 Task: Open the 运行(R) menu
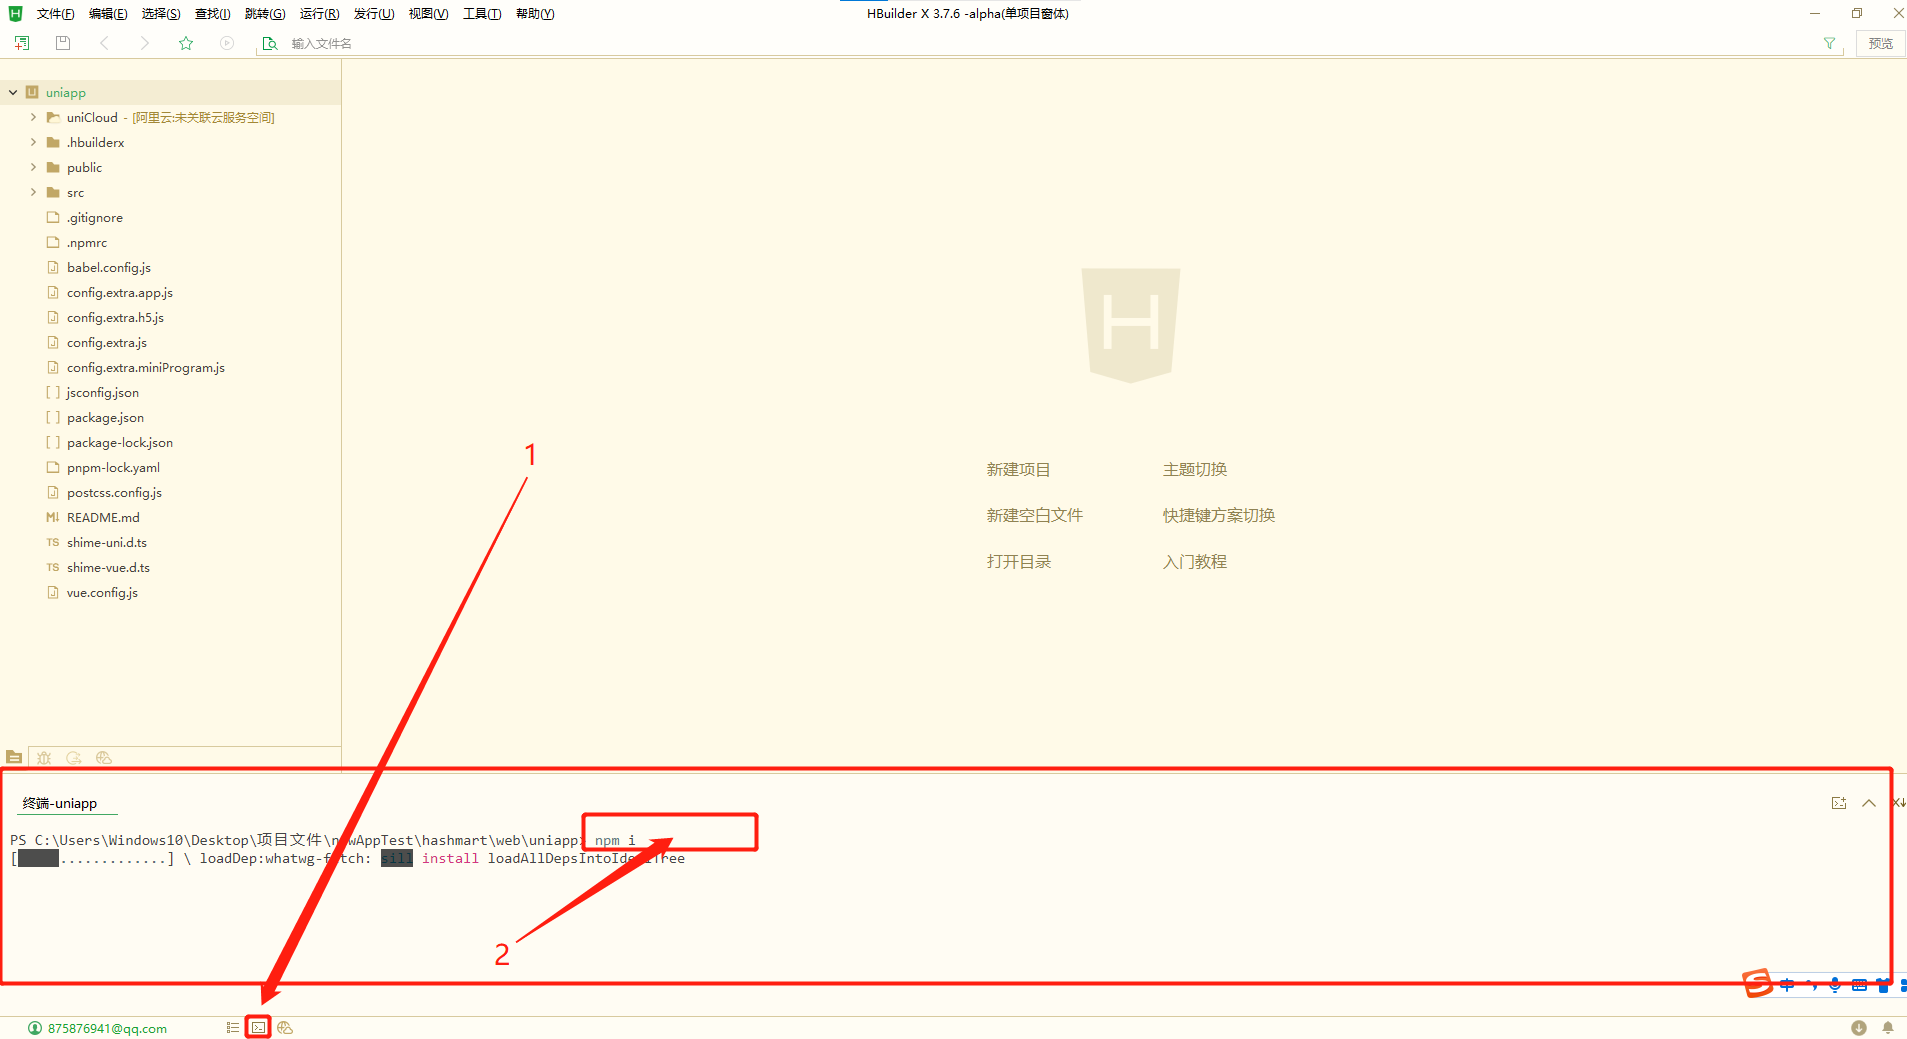(x=319, y=14)
